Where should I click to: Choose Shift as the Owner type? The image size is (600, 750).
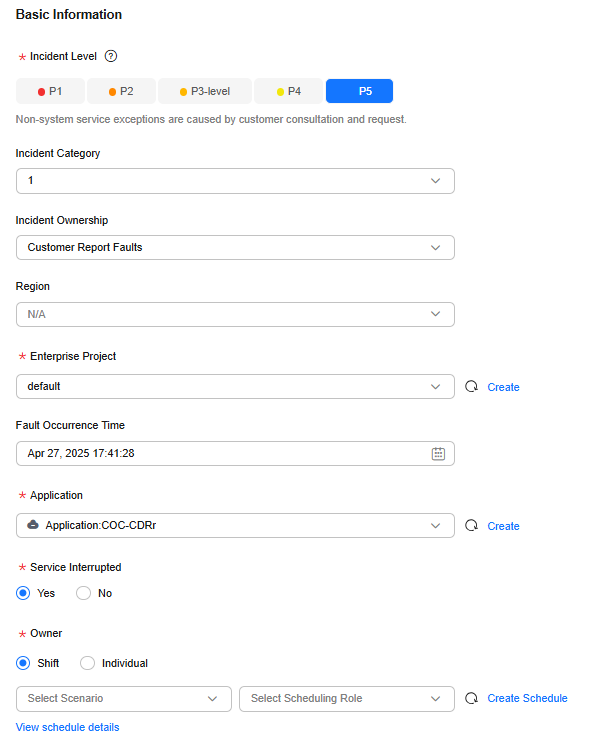coord(24,663)
